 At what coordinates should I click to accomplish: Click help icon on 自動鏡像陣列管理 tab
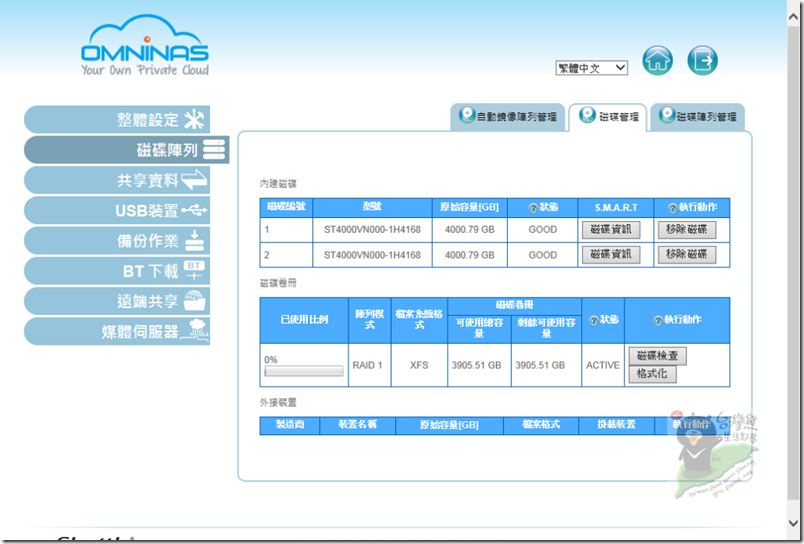(x=467, y=114)
